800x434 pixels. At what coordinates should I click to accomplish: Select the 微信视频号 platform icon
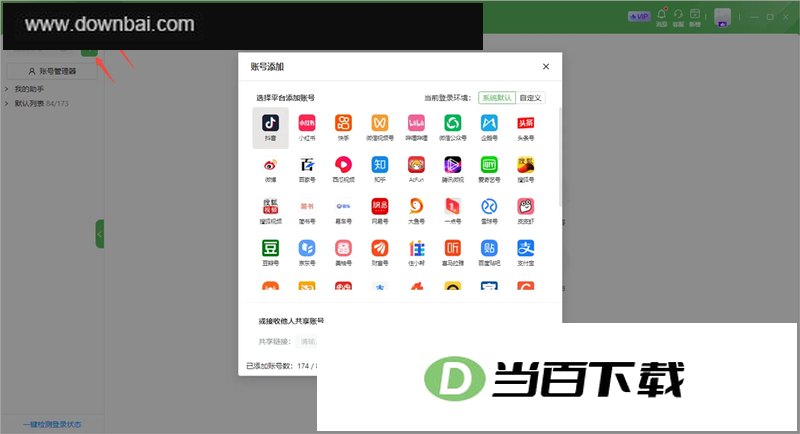380,123
